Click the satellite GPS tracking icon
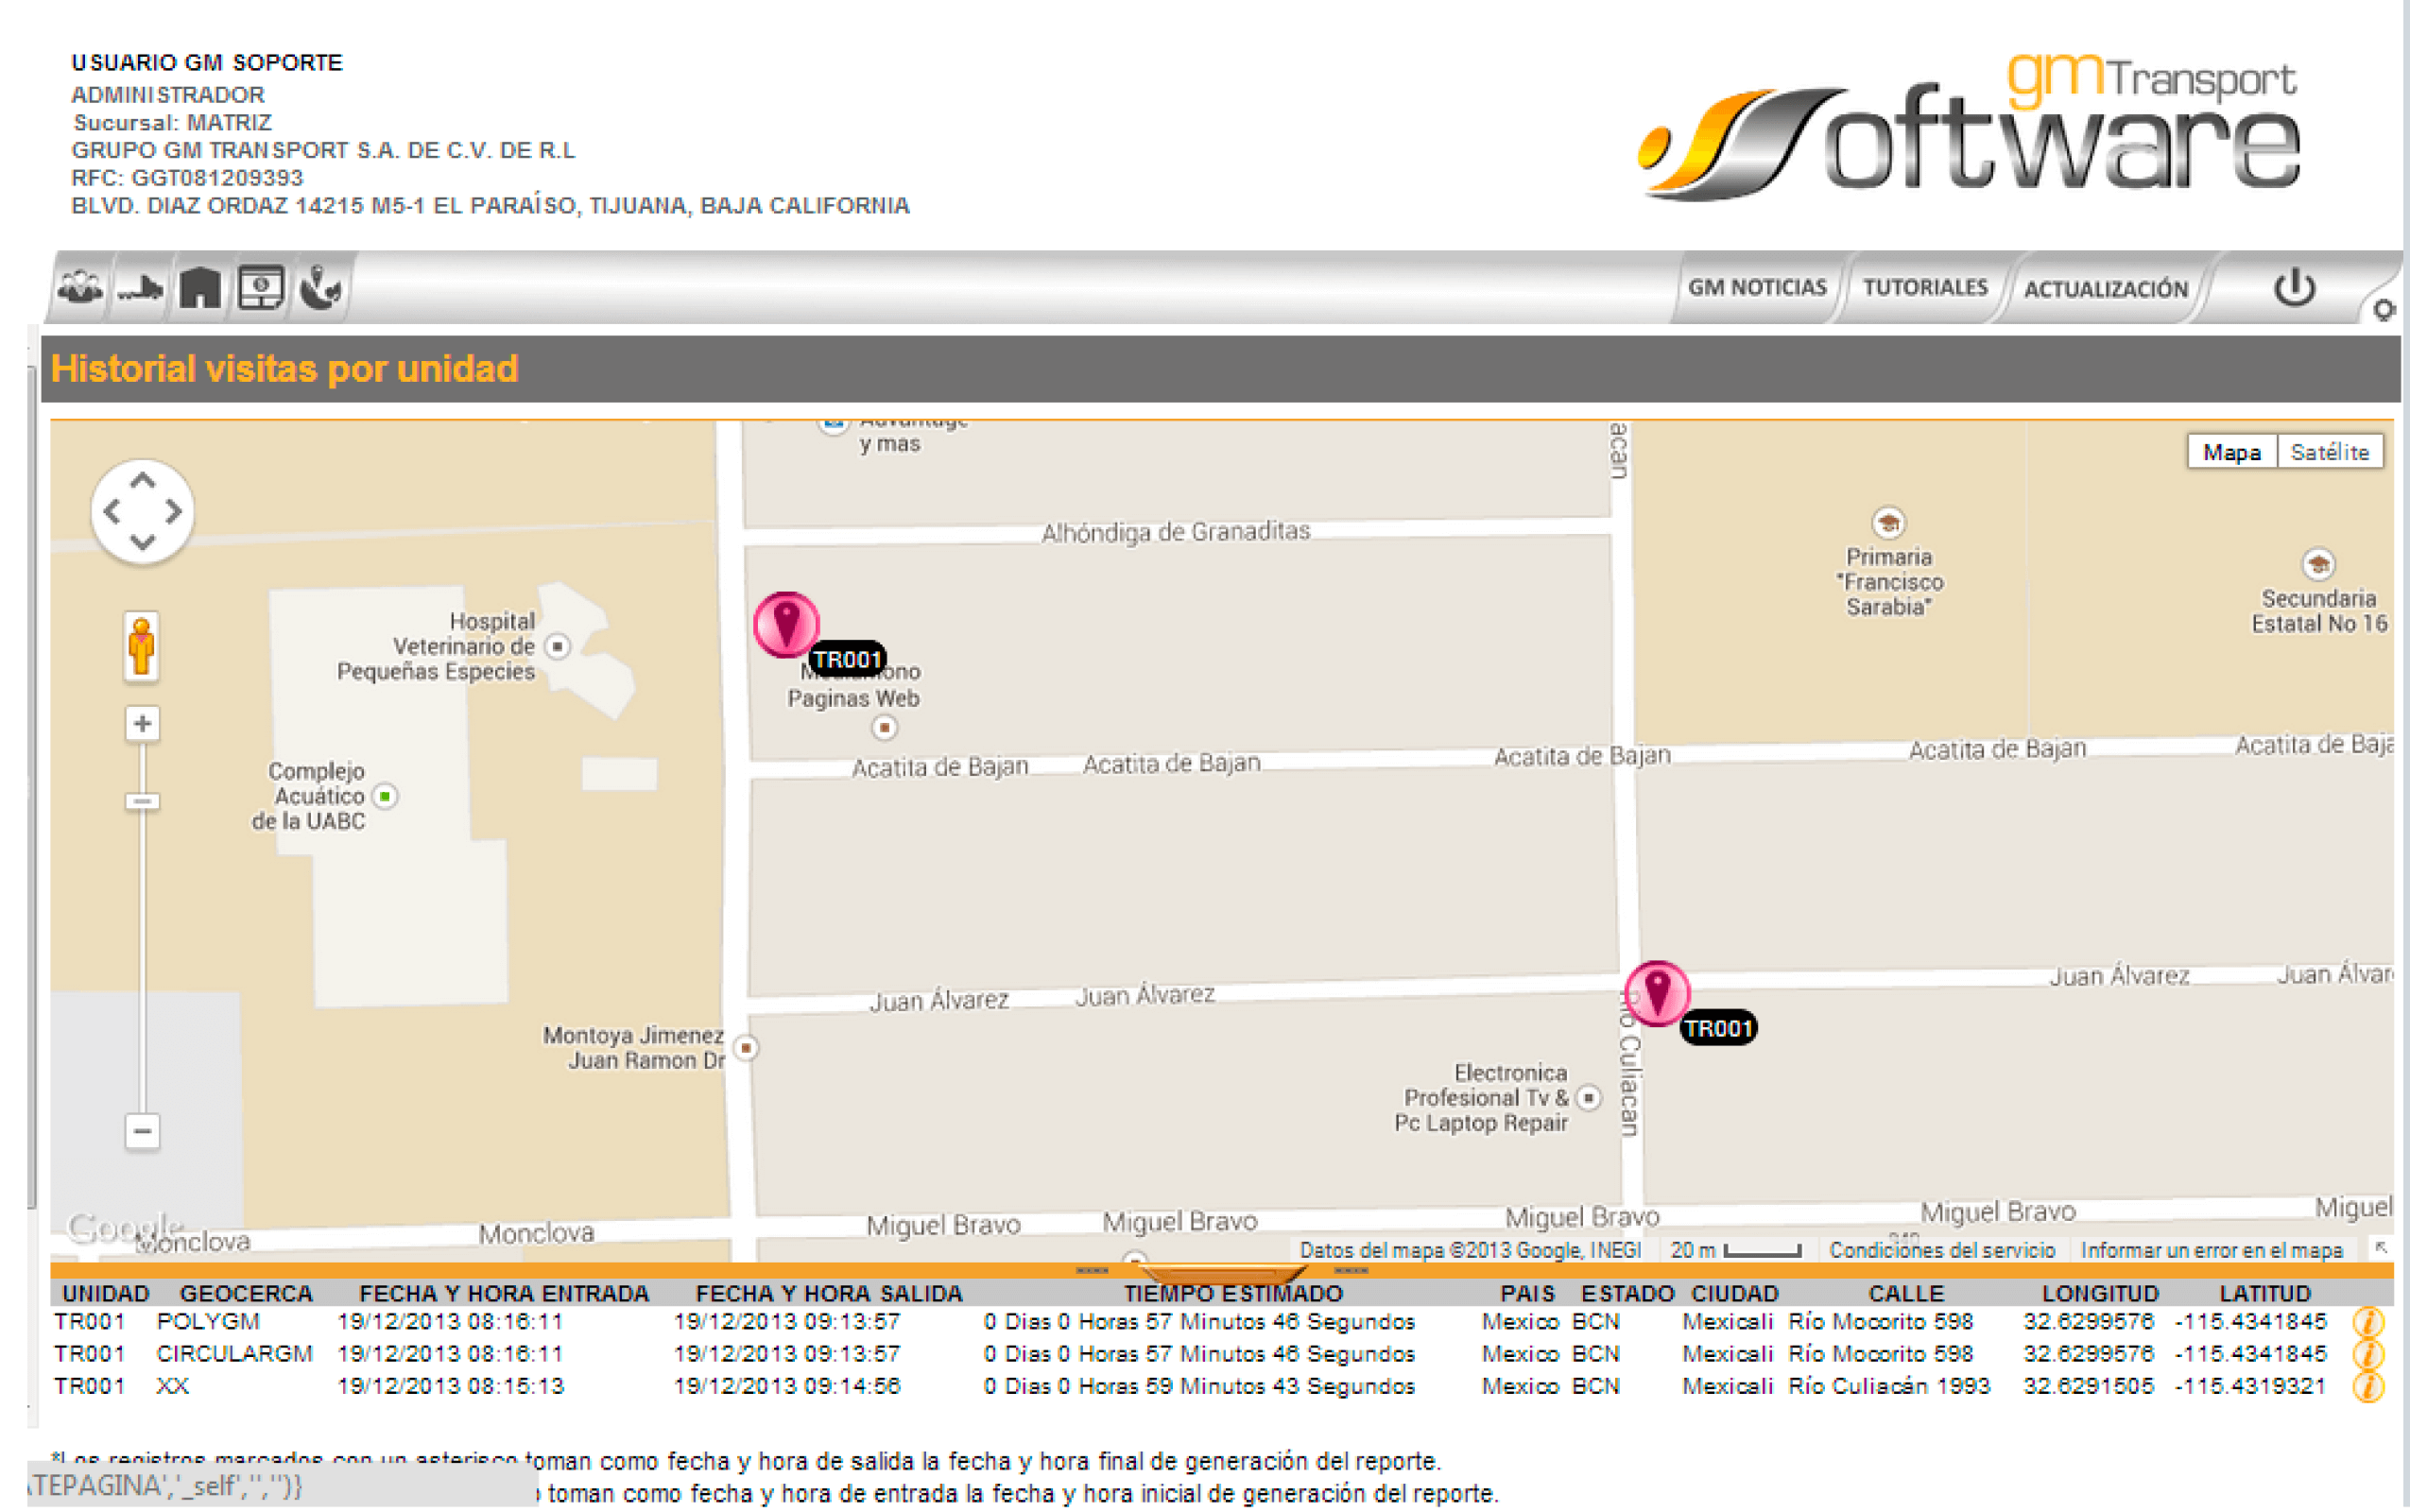This screenshot has width=2410, height=1512. point(321,289)
